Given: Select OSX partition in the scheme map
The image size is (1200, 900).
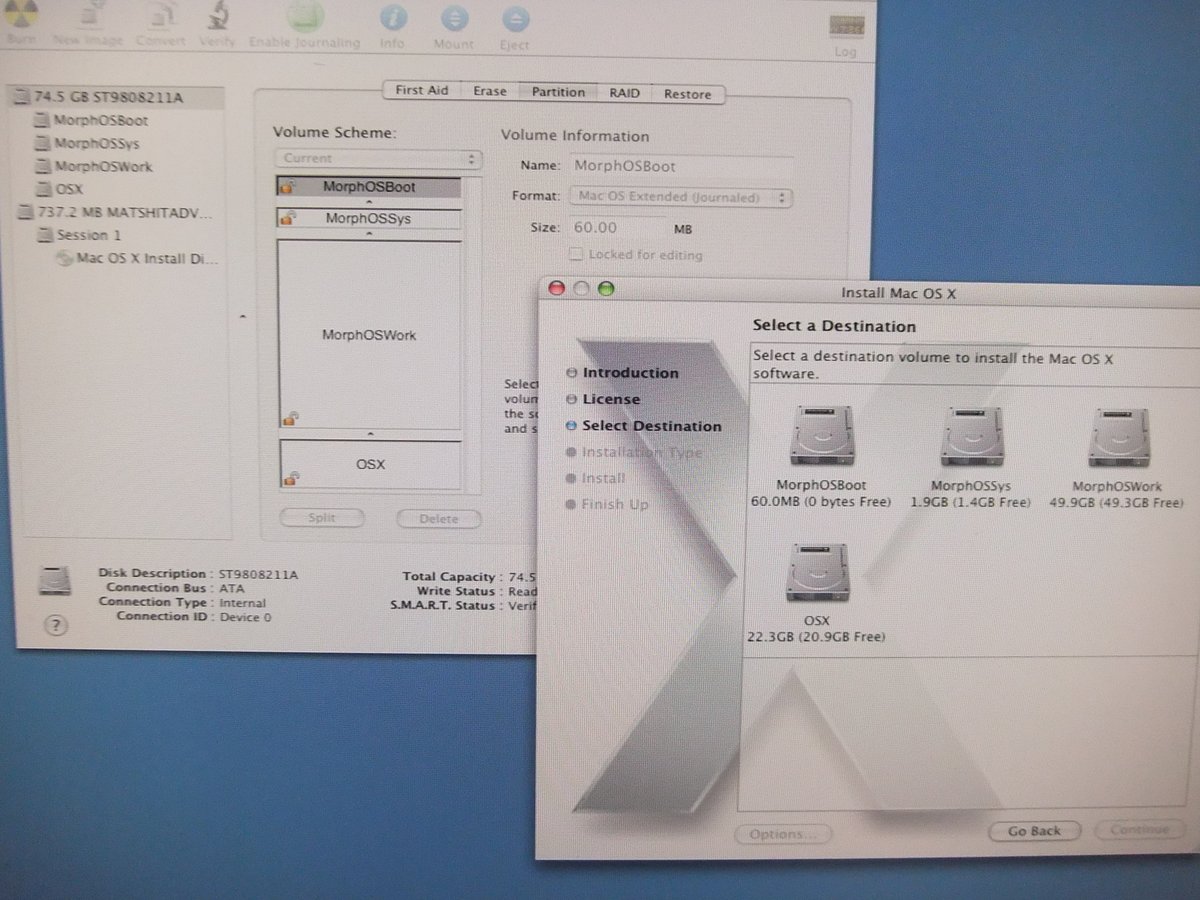Looking at the screenshot, I should pos(370,464).
